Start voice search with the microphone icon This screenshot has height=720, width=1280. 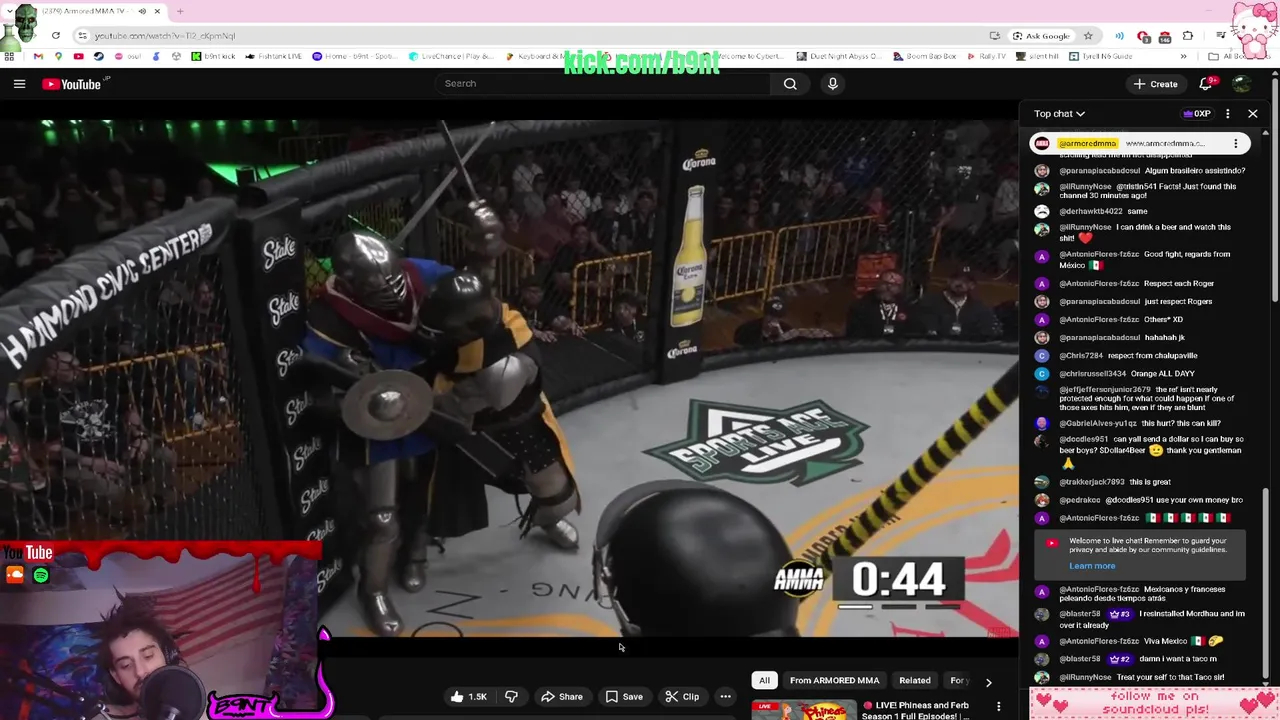pos(832,84)
